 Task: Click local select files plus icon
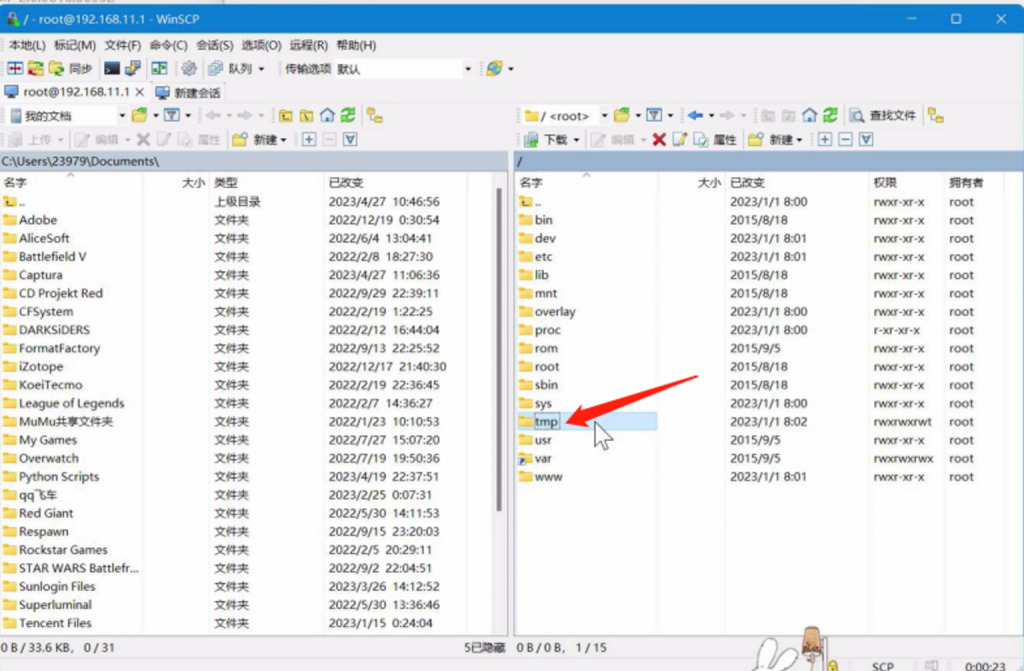coord(309,139)
